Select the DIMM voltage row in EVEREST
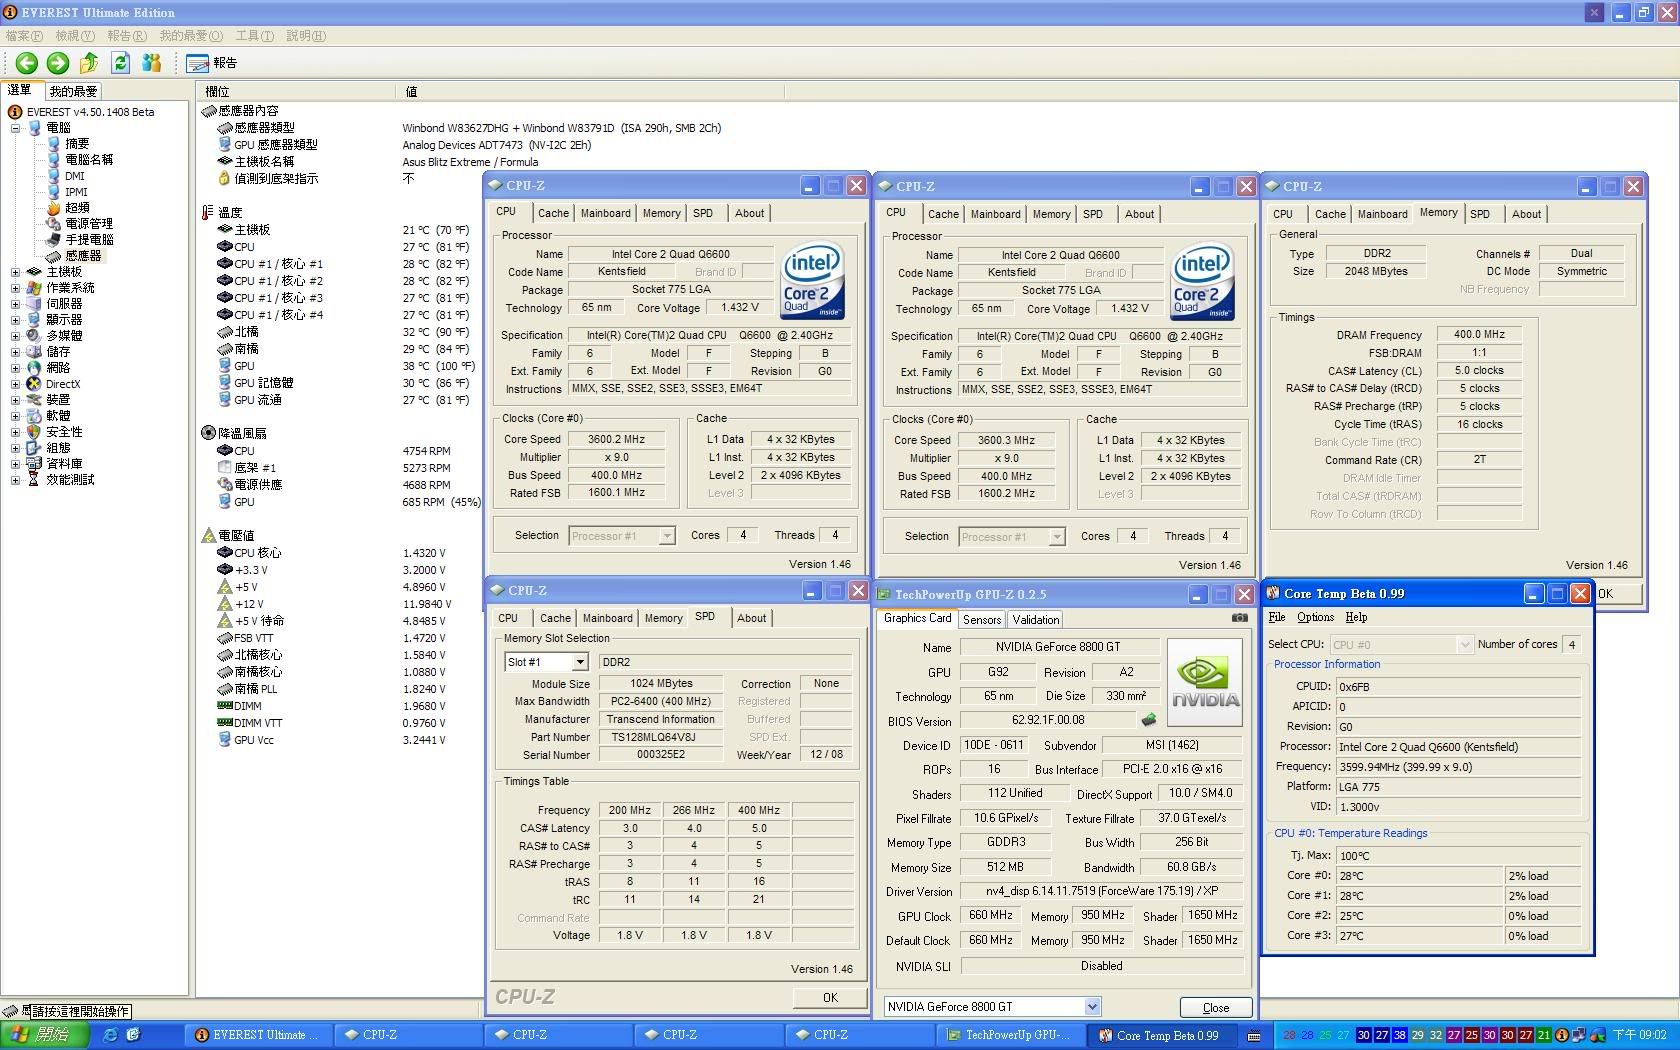Image resolution: width=1680 pixels, height=1050 pixels. pyautogui.click(x=332, y=706)
